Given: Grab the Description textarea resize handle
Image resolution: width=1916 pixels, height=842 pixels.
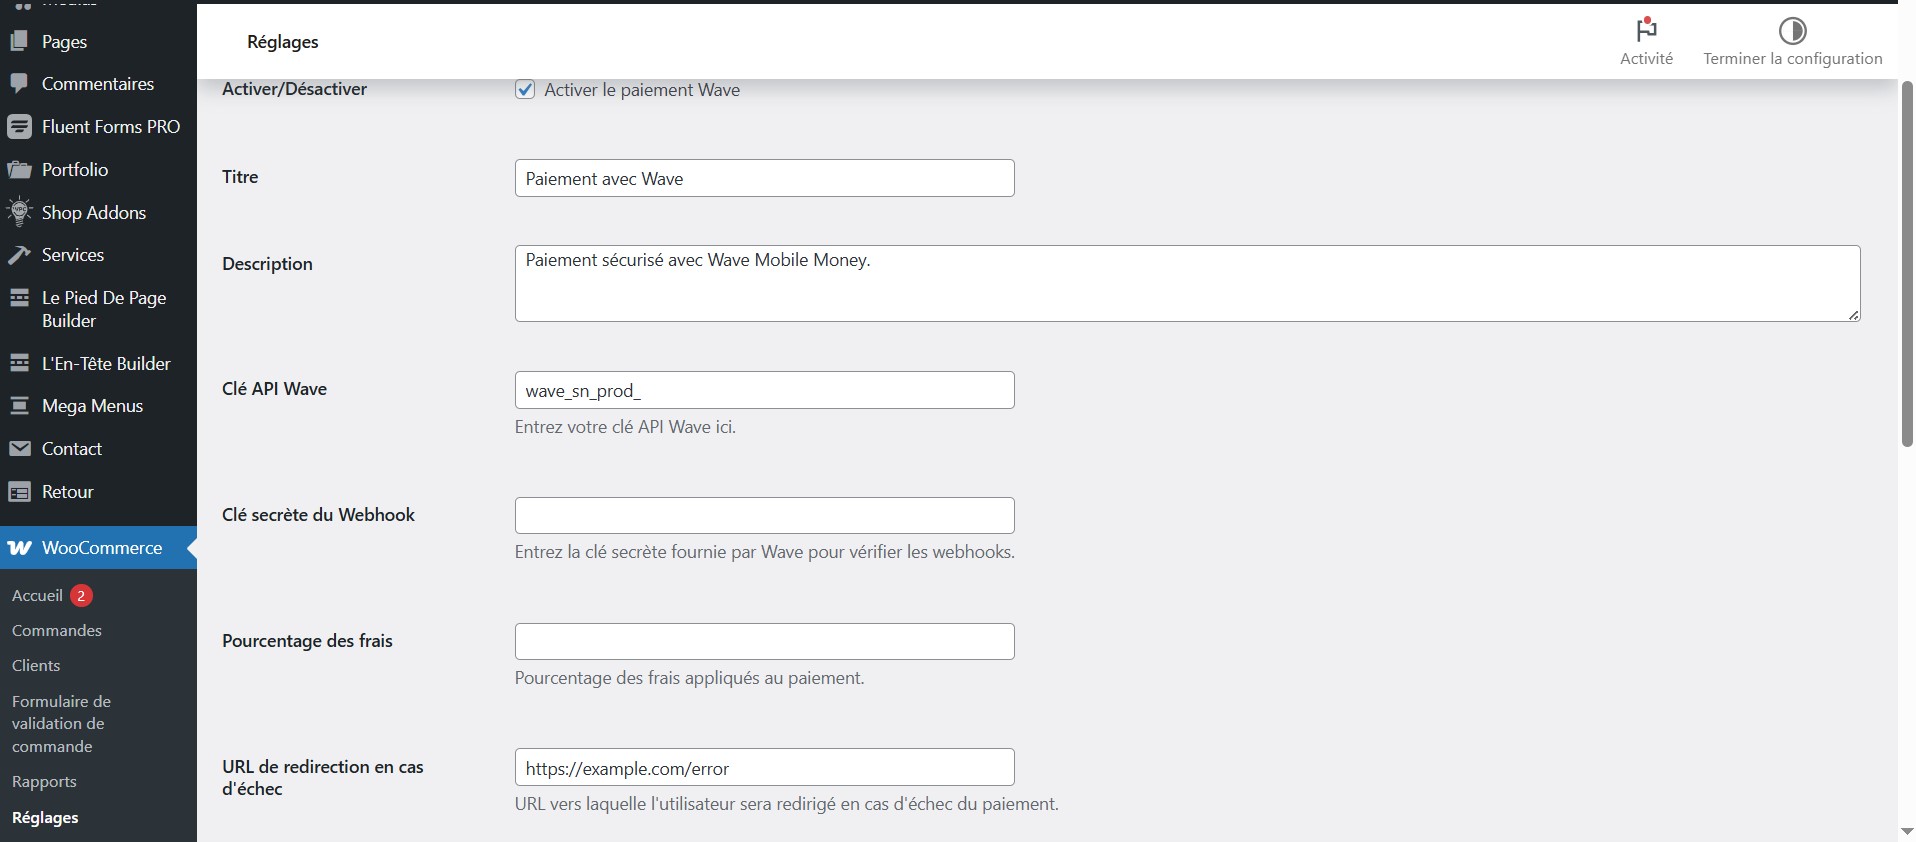Looking at the screenshot, I should (1853, 315).
